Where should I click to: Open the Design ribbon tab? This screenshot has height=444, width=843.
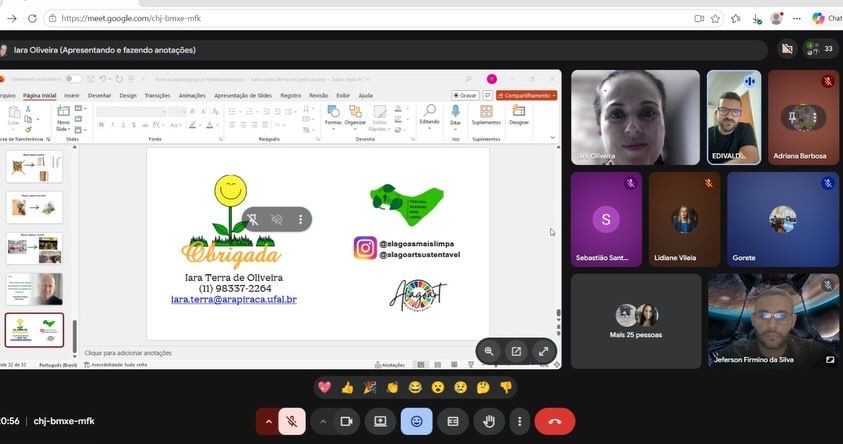tap(128, 96)
